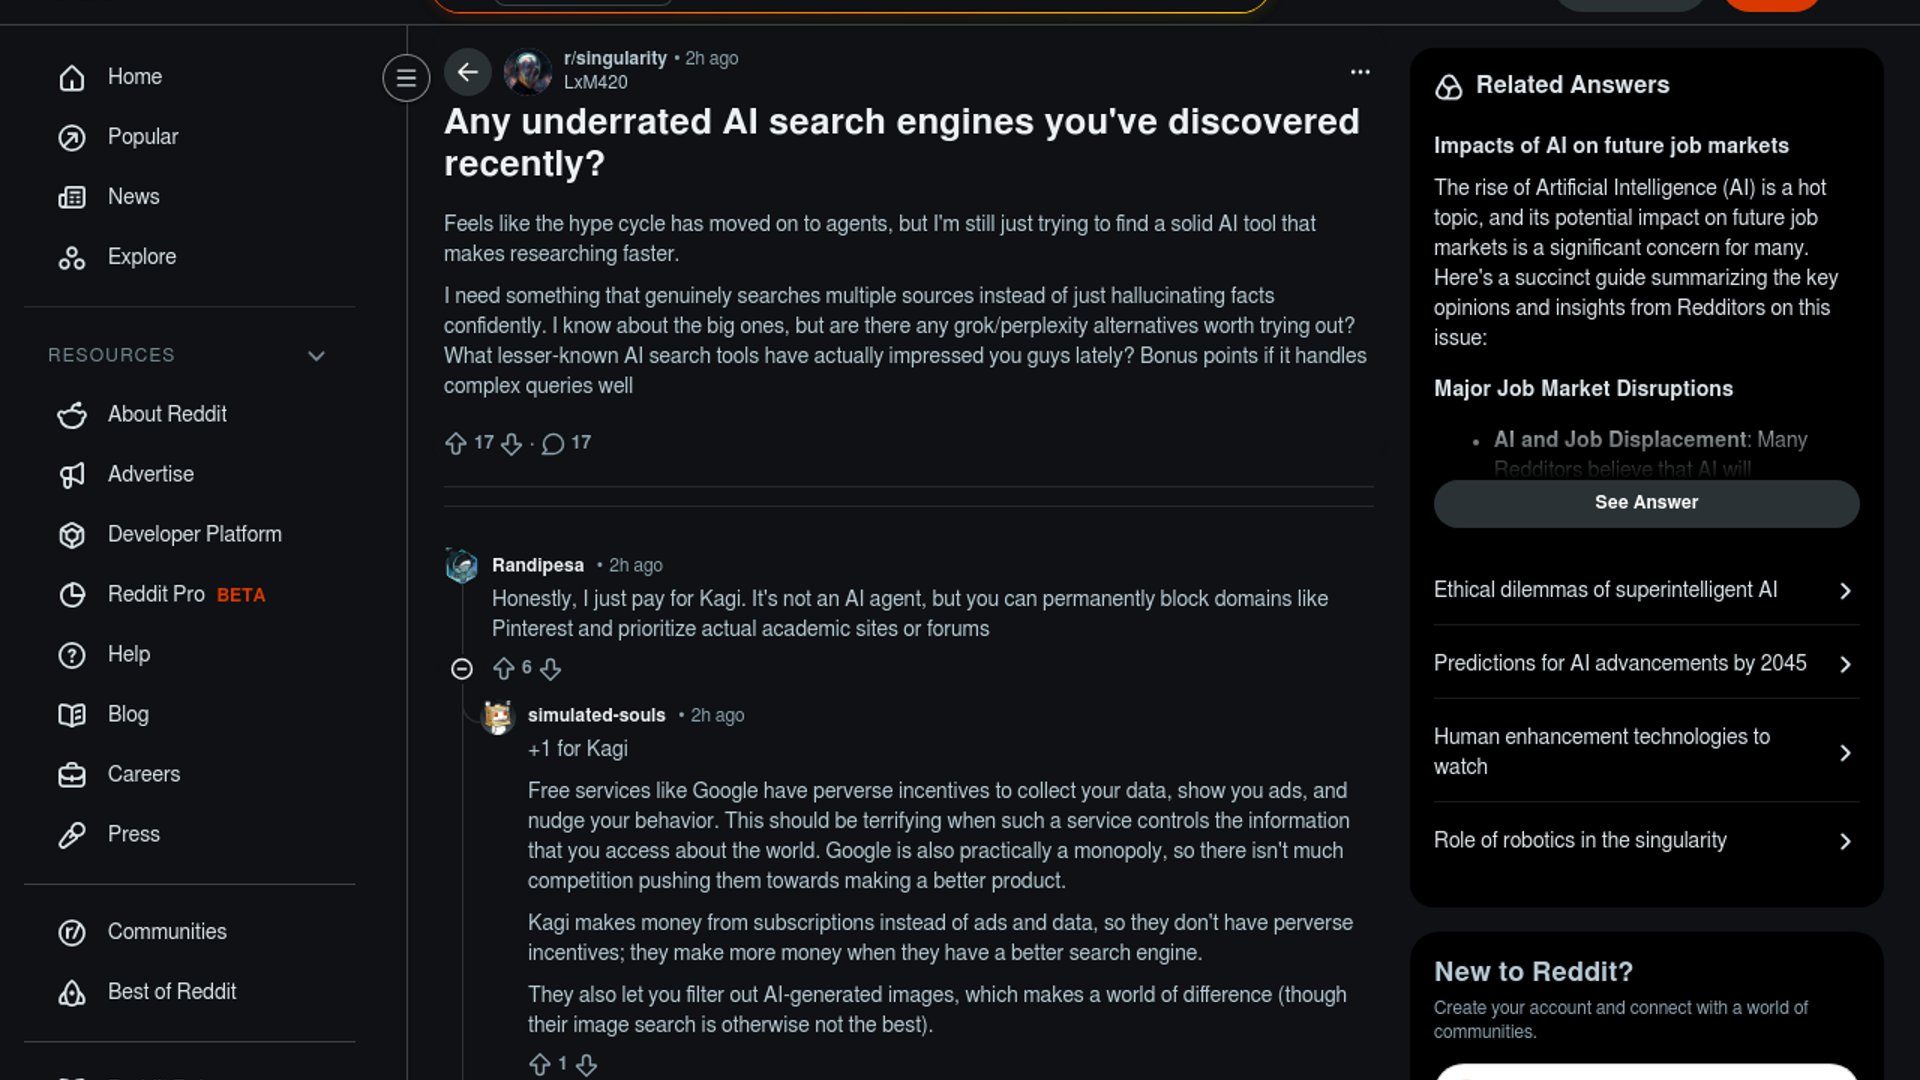Downvote the main post

[x=511, y=443]
